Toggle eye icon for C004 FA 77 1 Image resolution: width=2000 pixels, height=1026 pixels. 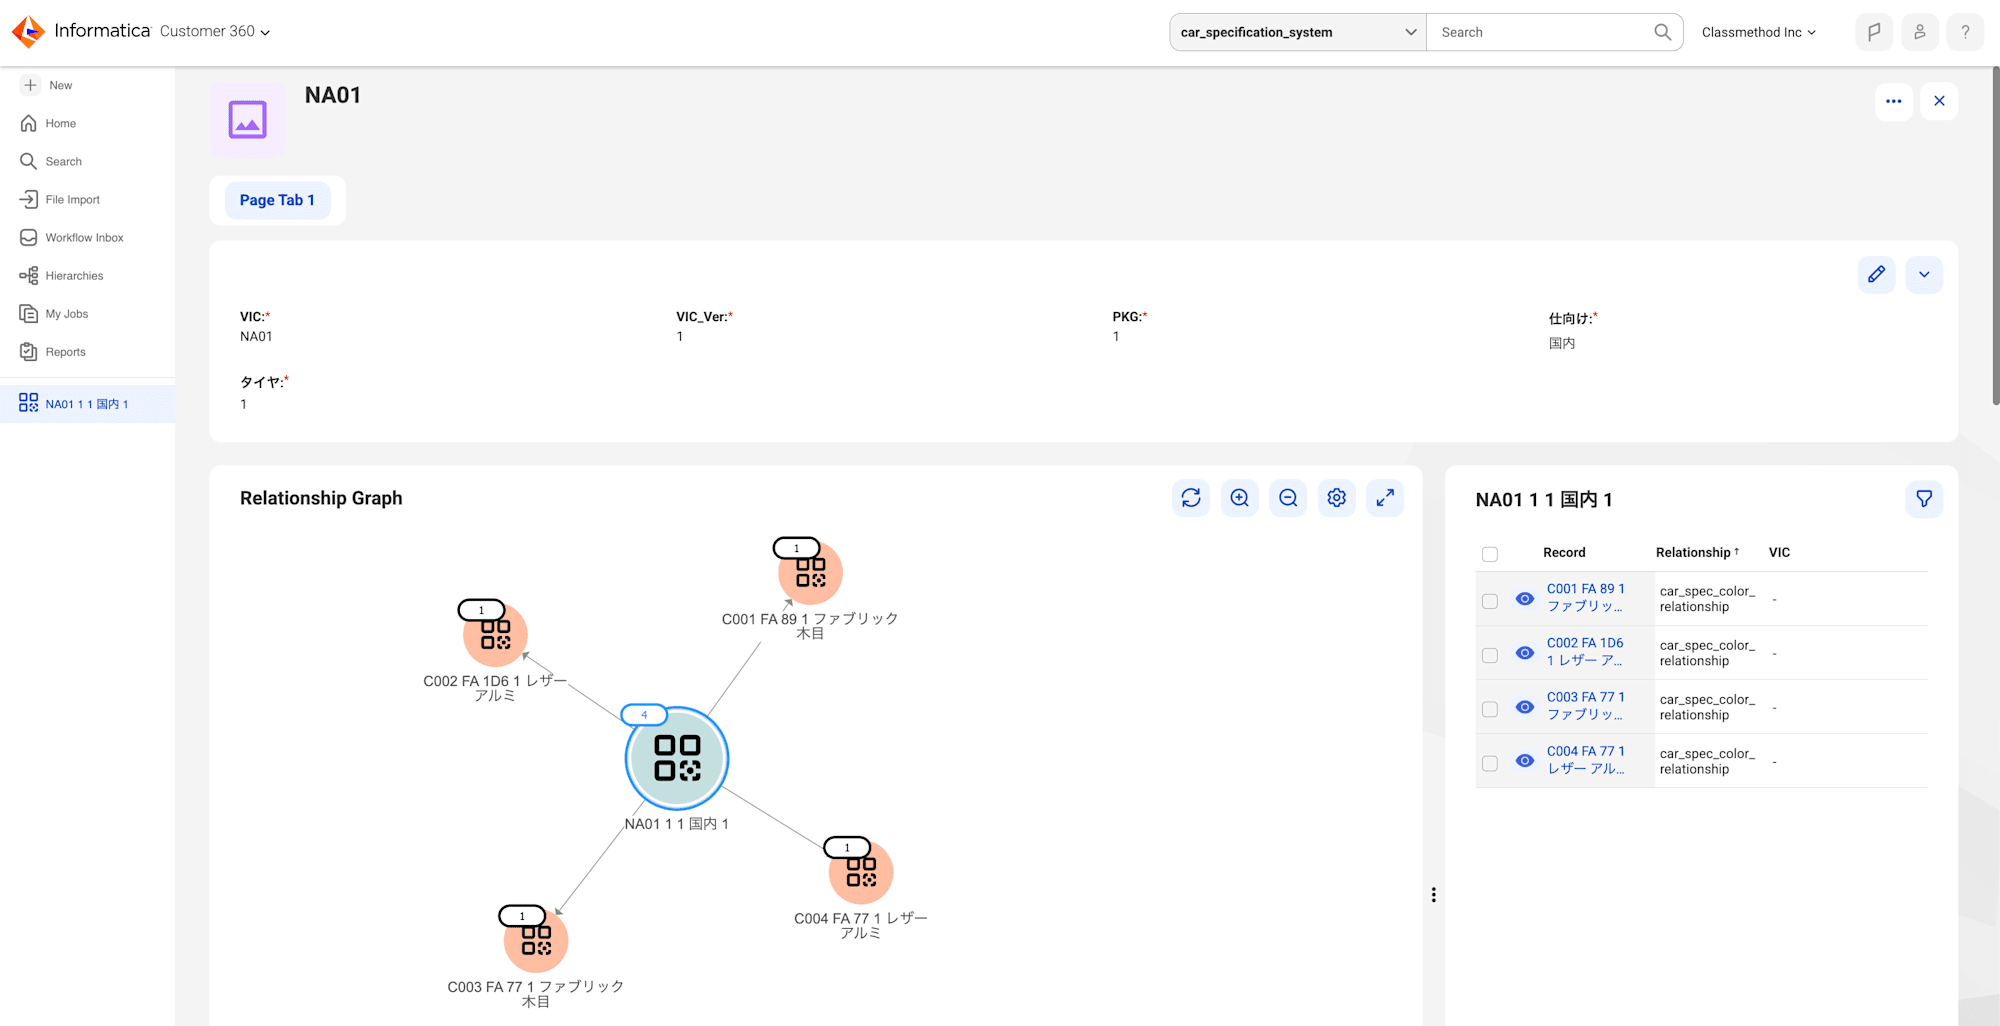1525,761
